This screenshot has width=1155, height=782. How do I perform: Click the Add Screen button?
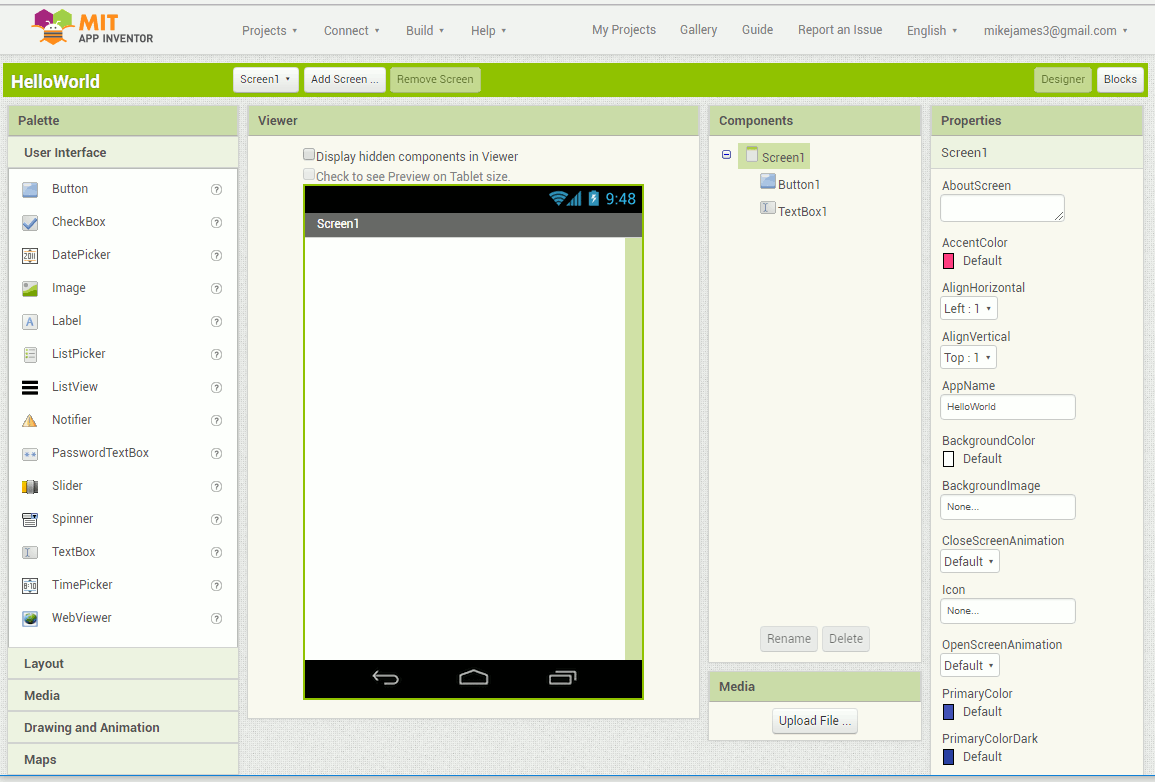[344, 79]
